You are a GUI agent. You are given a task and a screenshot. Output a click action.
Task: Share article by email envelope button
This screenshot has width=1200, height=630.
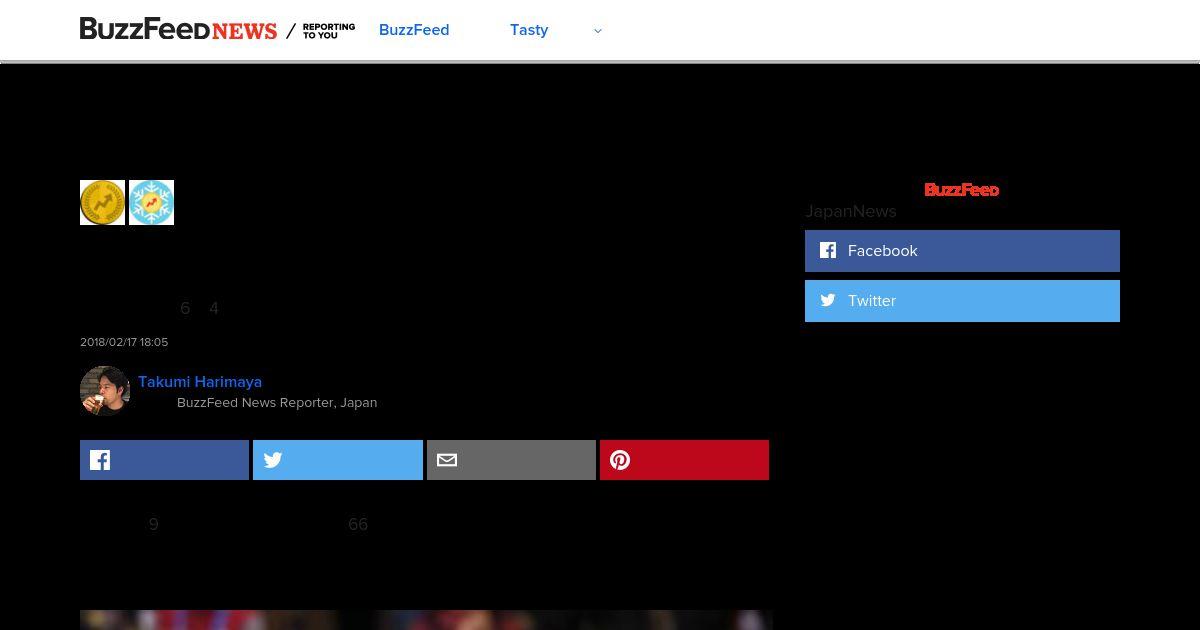[511, 460]
